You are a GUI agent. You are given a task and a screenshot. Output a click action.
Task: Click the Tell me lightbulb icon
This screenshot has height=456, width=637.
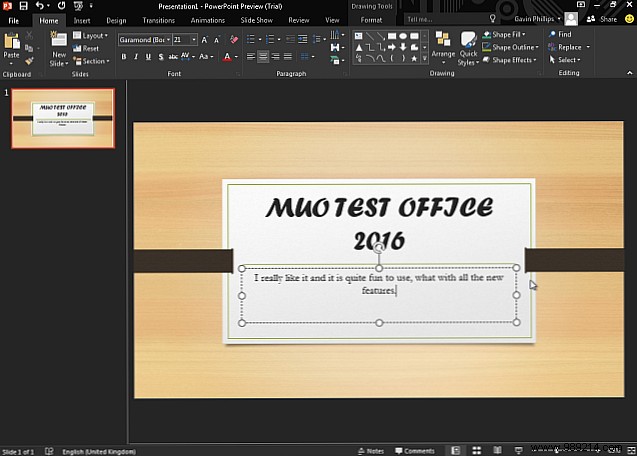click(x=492, y=19)
